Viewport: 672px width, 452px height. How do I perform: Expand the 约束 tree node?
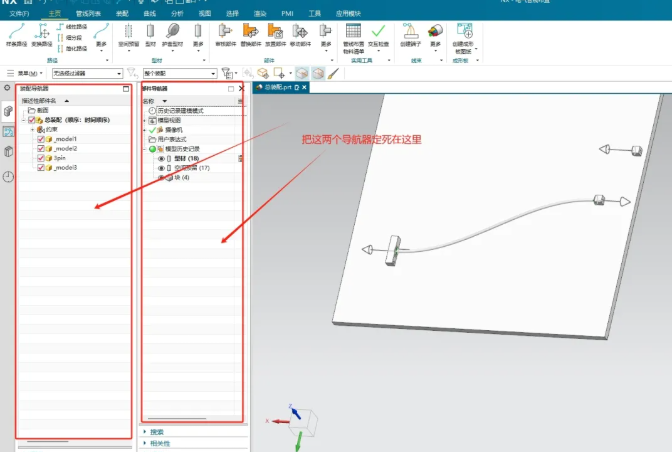[32, 129]
